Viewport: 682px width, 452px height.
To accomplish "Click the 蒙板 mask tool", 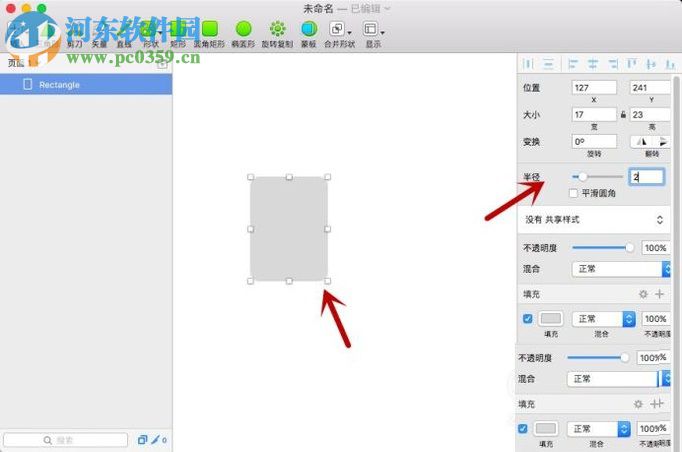I will 309,34.
